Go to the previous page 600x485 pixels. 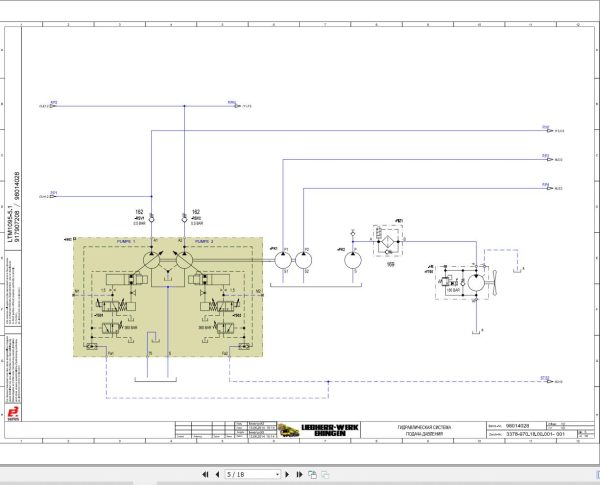tap(217, 474)
